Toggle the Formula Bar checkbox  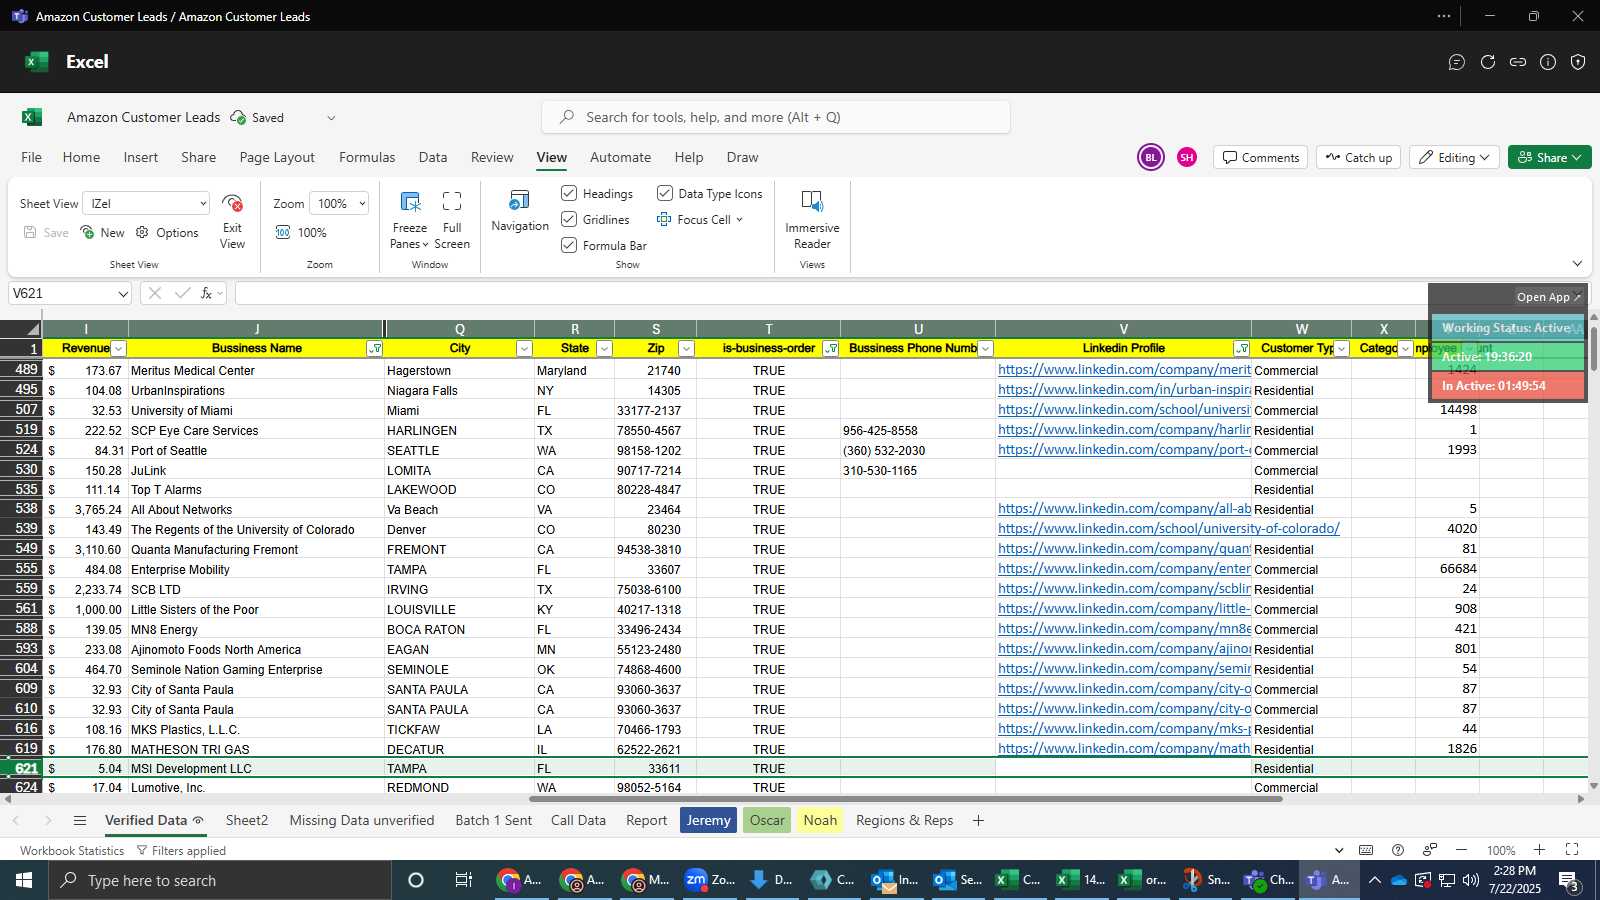click(x=569, y=245)
